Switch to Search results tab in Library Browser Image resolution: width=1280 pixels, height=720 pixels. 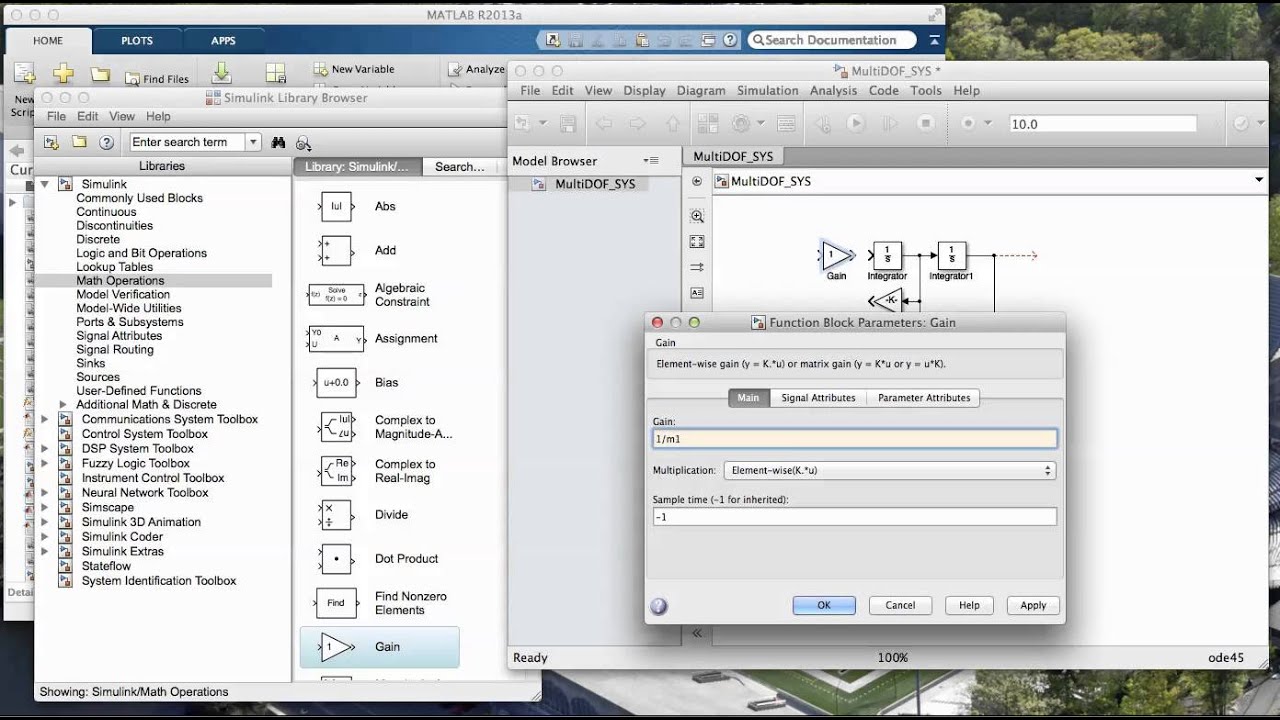[460, 167]
